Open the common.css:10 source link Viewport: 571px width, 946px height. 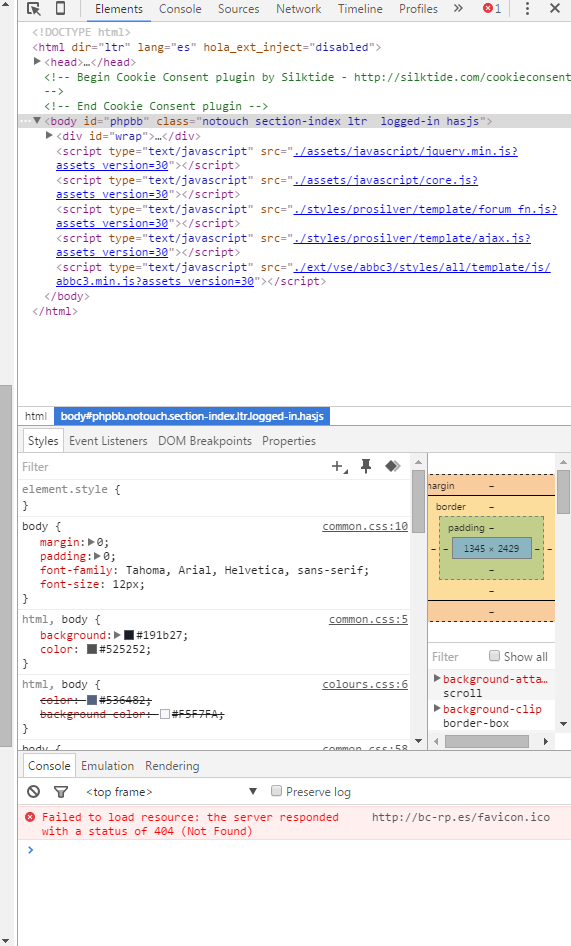pos(365,526)
